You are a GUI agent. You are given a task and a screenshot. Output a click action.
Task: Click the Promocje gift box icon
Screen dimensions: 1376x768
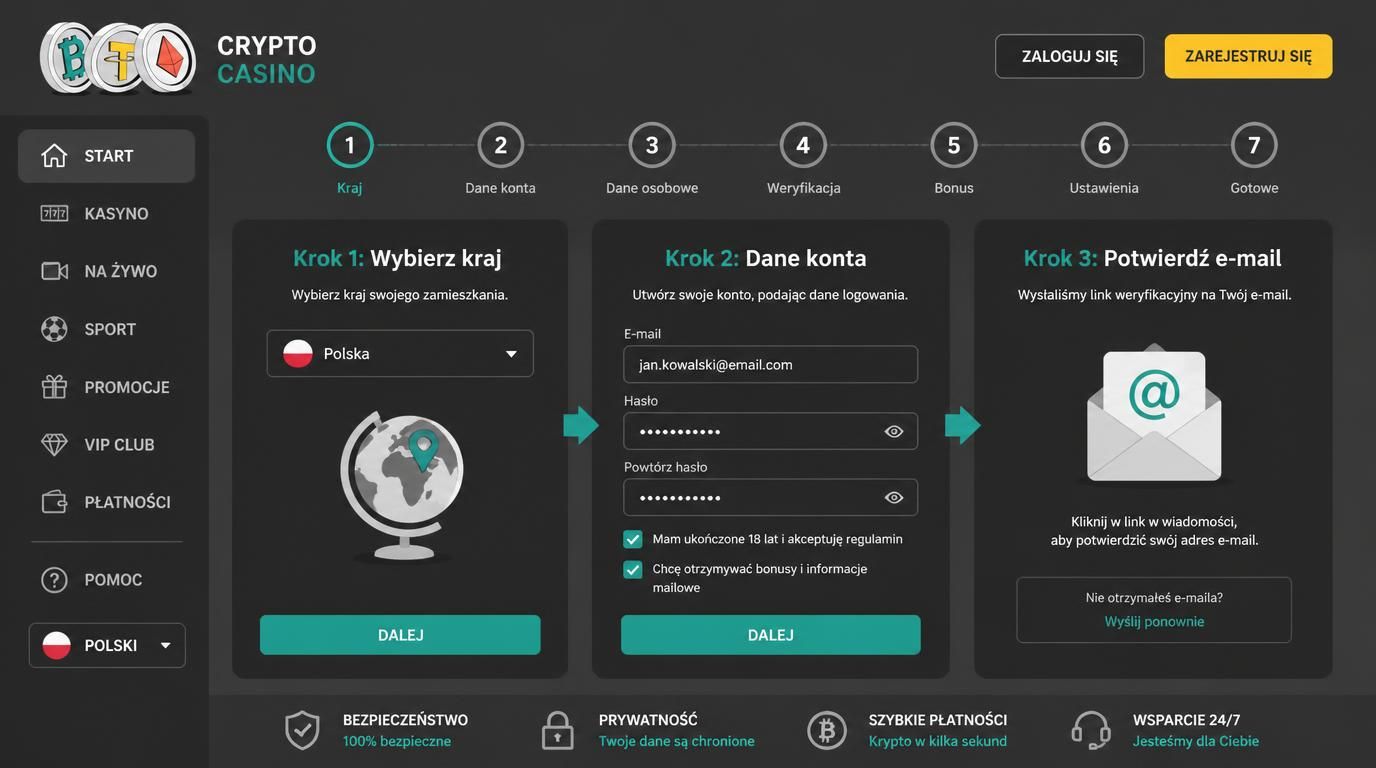pos(54,386)
